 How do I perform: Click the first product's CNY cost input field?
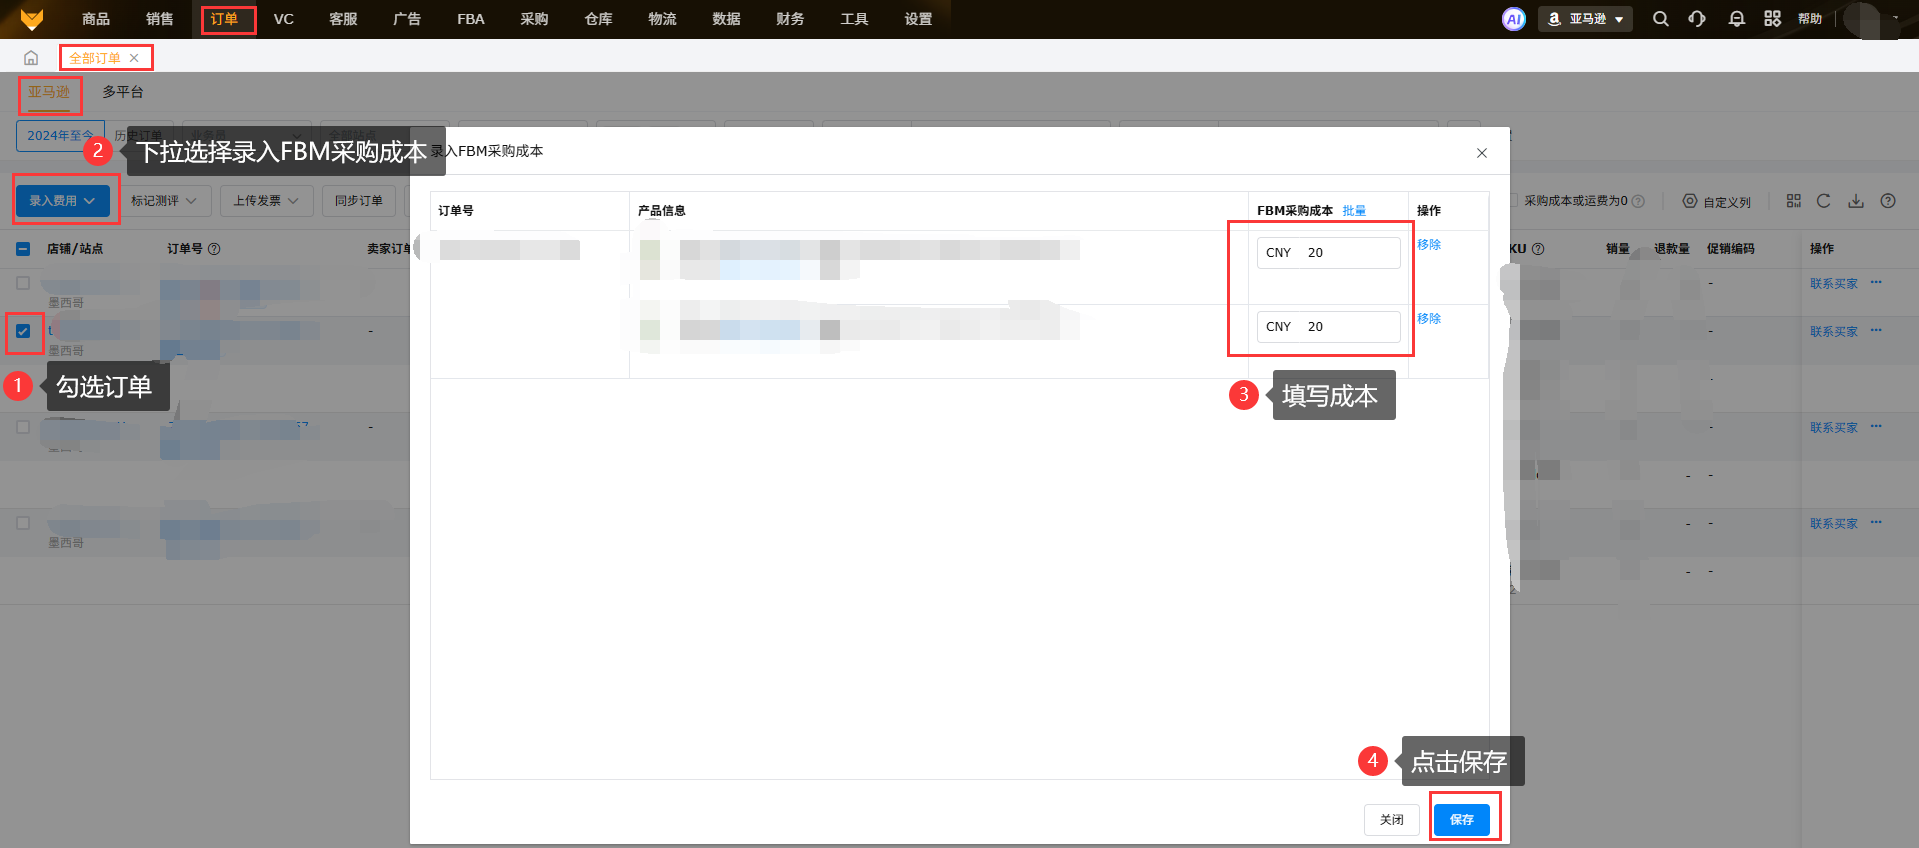point(1329,253)
